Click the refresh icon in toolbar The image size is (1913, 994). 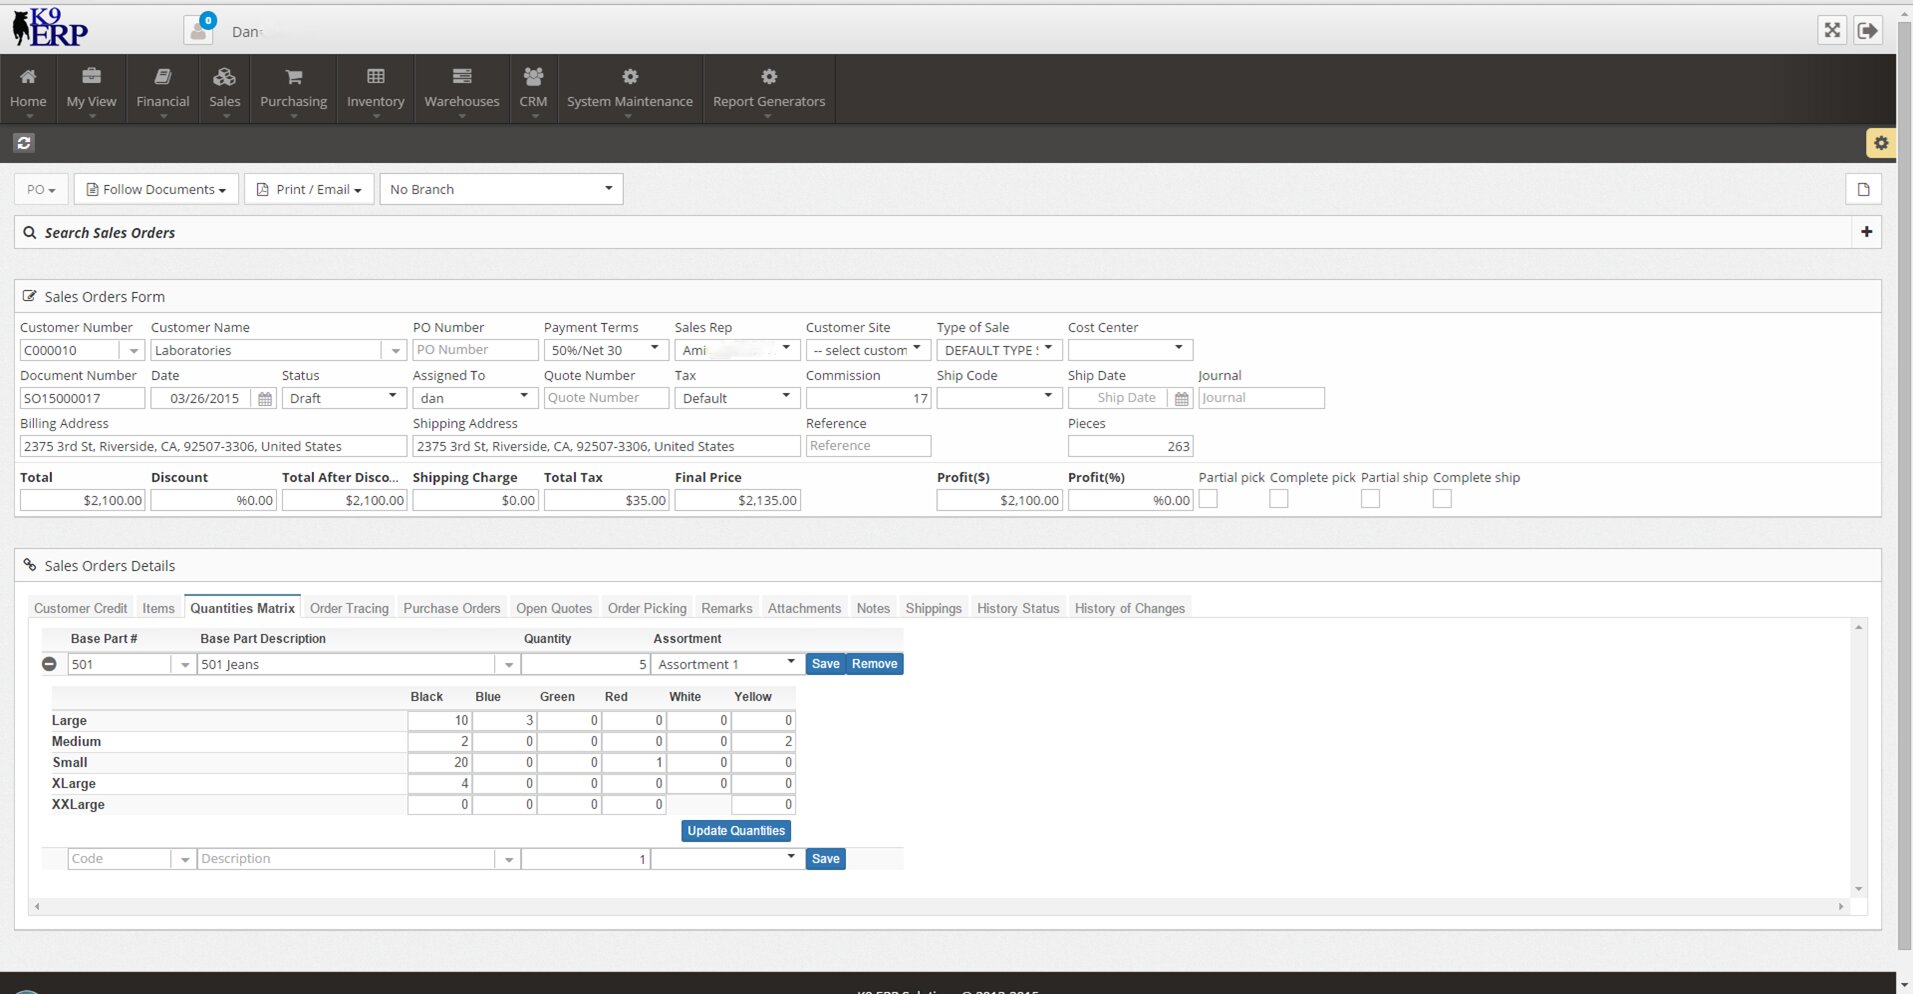click(x=24, y=143)
